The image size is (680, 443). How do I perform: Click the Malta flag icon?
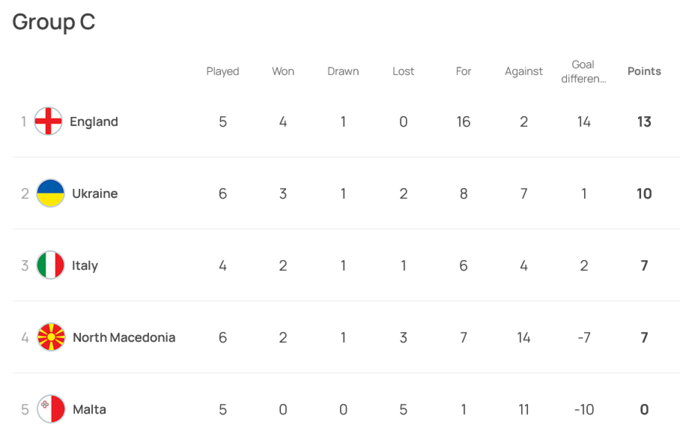(x=51, y=409)
